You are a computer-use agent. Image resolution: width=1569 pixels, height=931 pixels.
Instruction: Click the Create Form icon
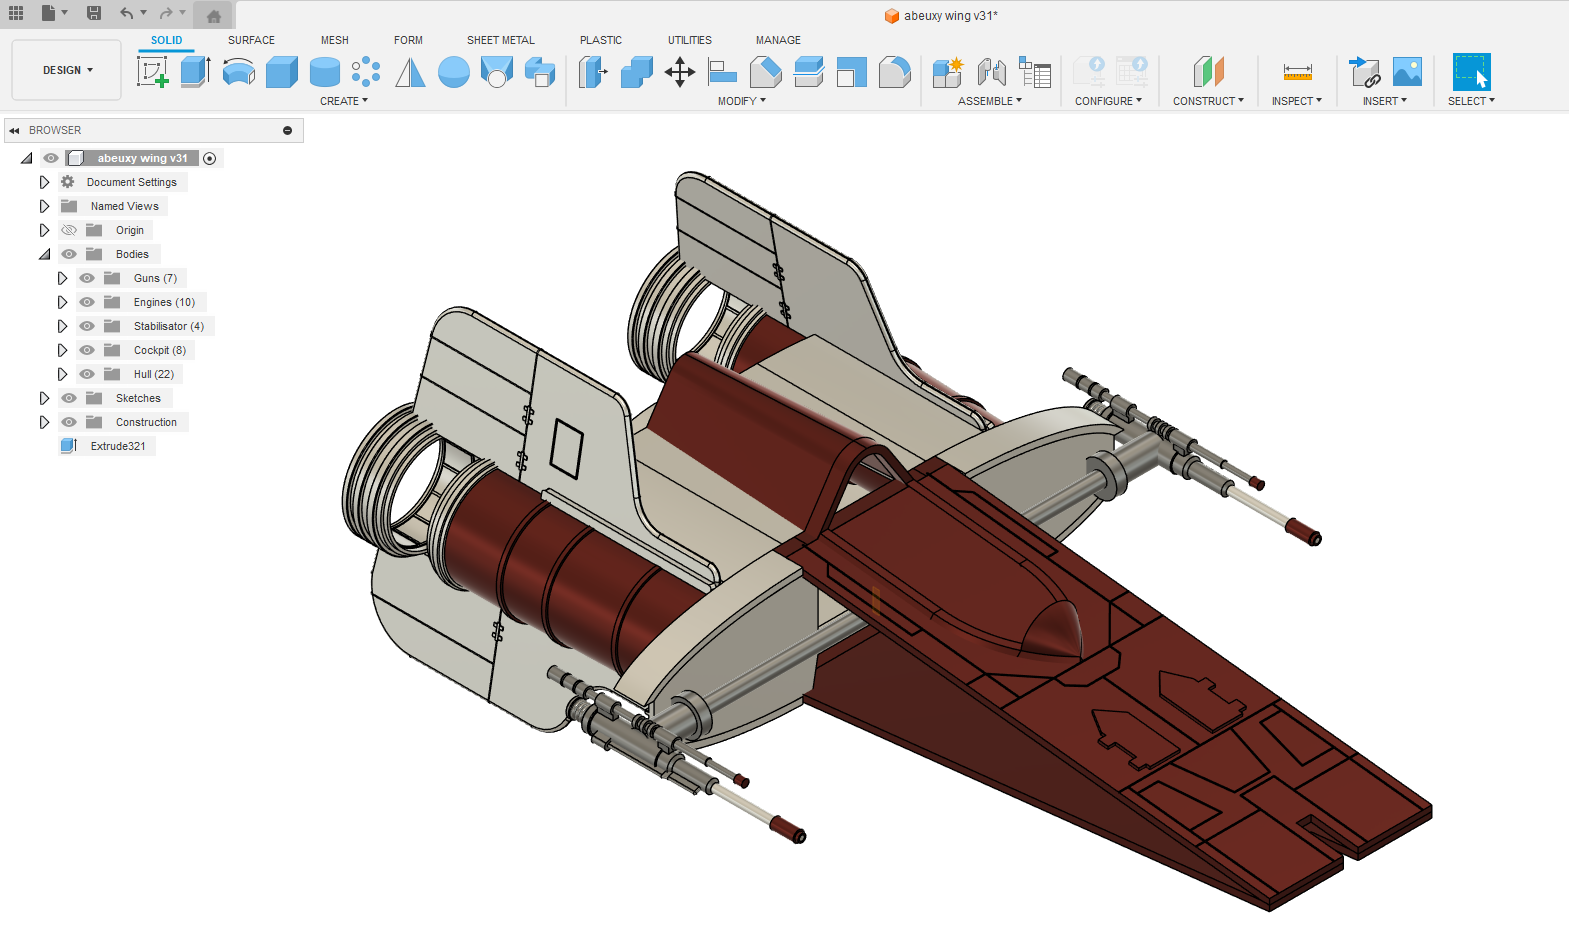(x=540, y=72)
